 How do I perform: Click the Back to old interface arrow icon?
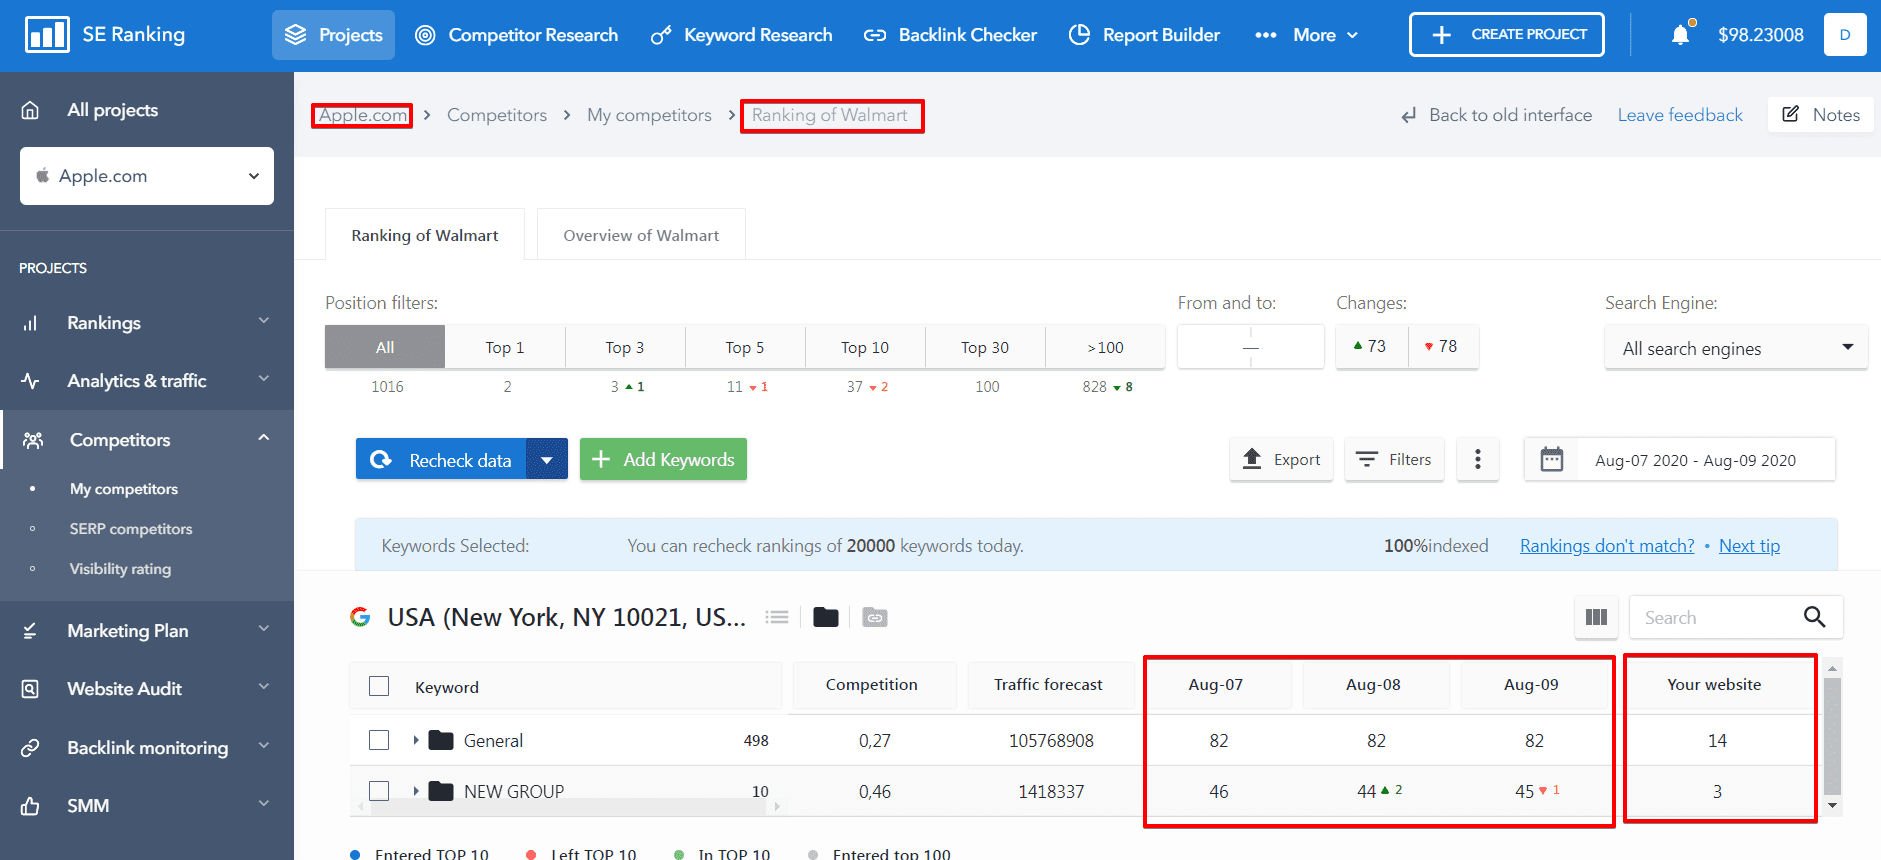tap(1409, 116)
